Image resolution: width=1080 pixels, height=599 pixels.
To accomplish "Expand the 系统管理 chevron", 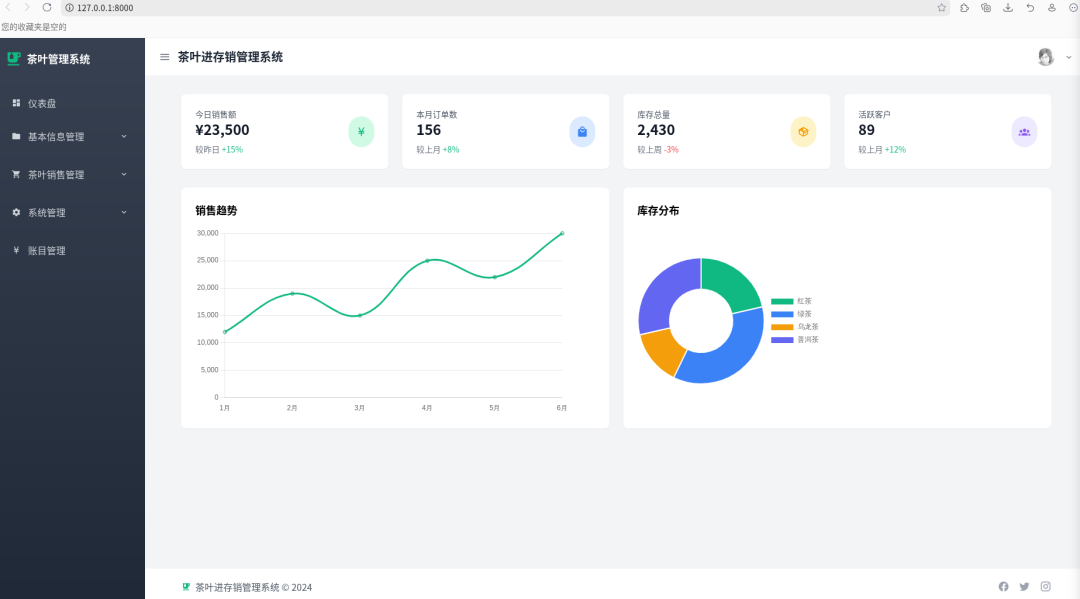I will pyautogui.click(x=124, y=212).
